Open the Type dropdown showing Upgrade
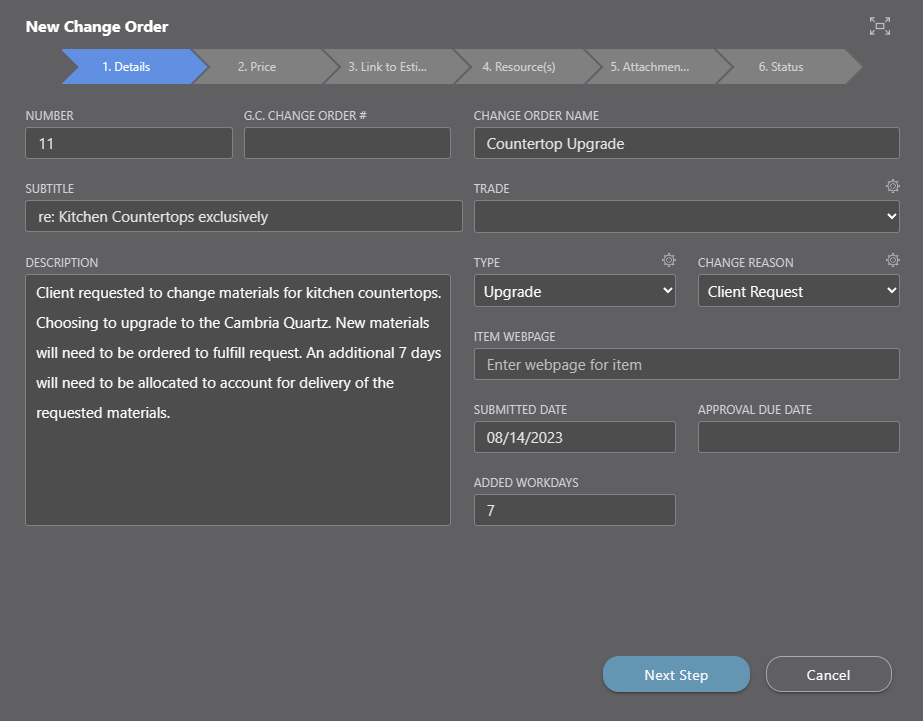 574,291
